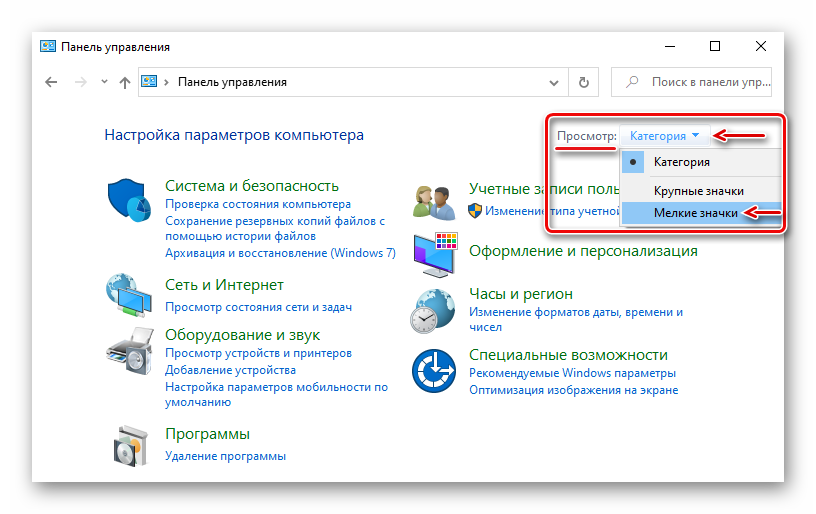Click the User Accounts people icon

pos(434,203)
